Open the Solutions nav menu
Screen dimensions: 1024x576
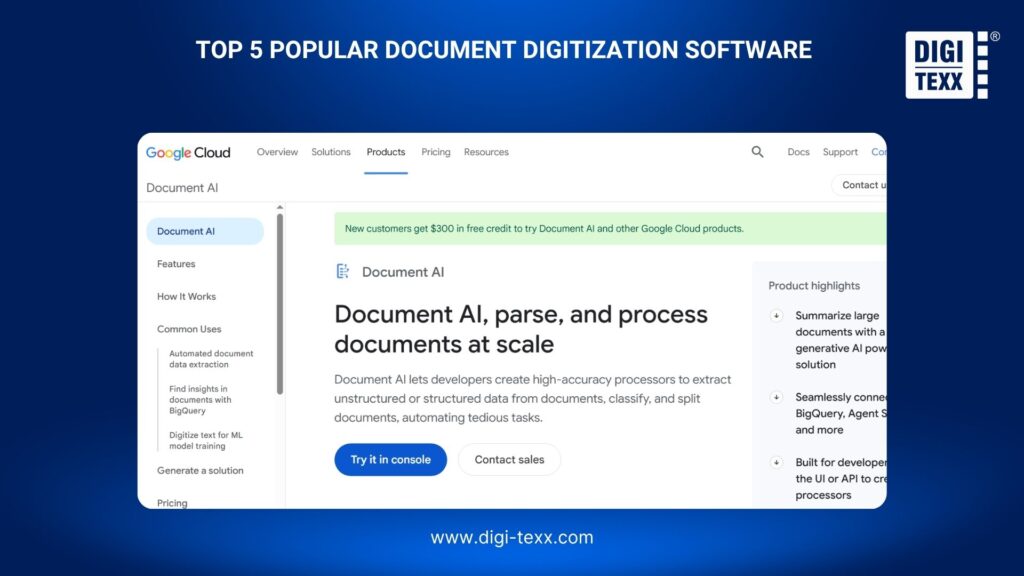pos(330,152)
